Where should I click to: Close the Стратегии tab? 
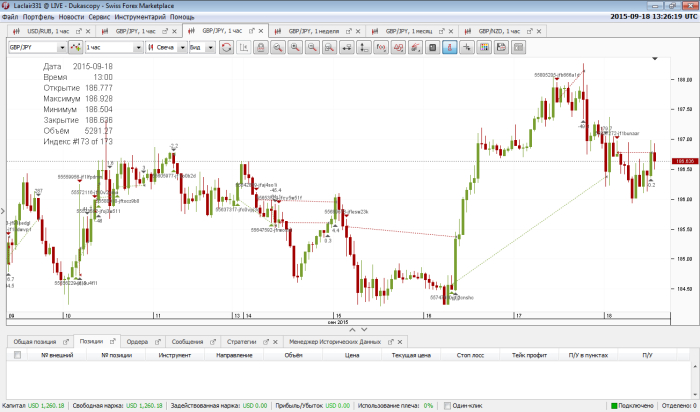point(275,342)
